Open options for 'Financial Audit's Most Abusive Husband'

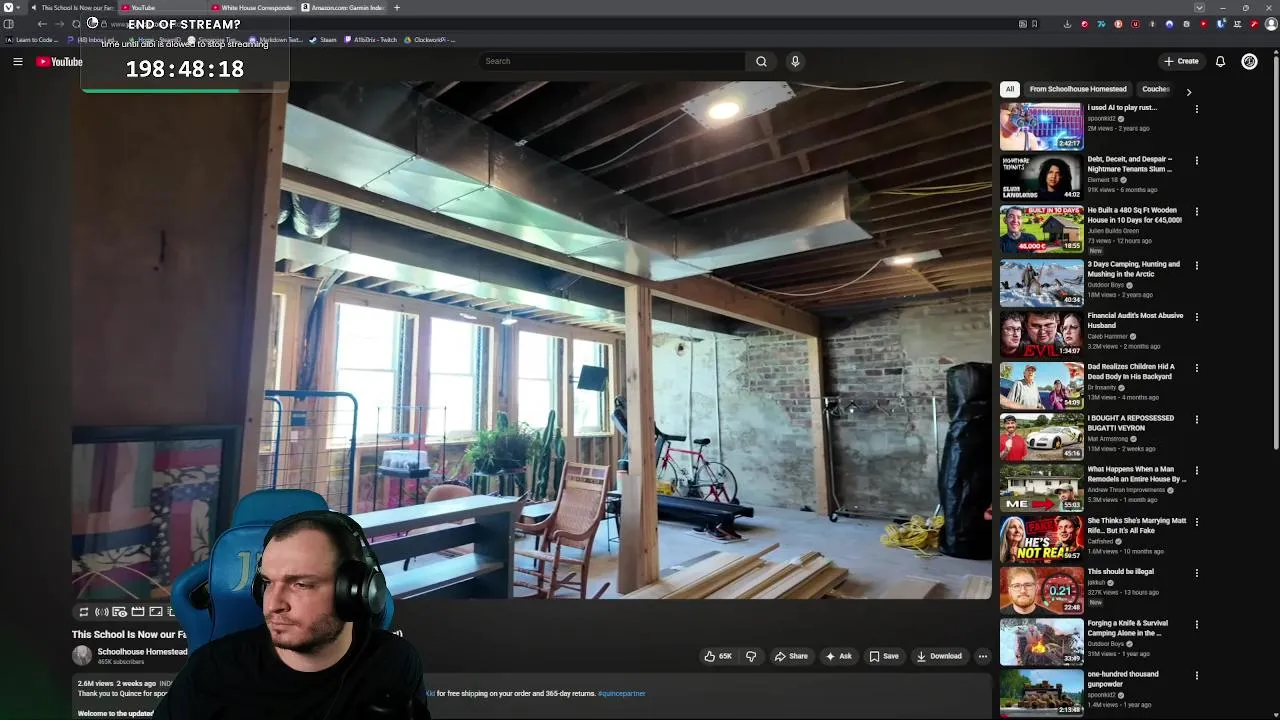coord(1196,317)
